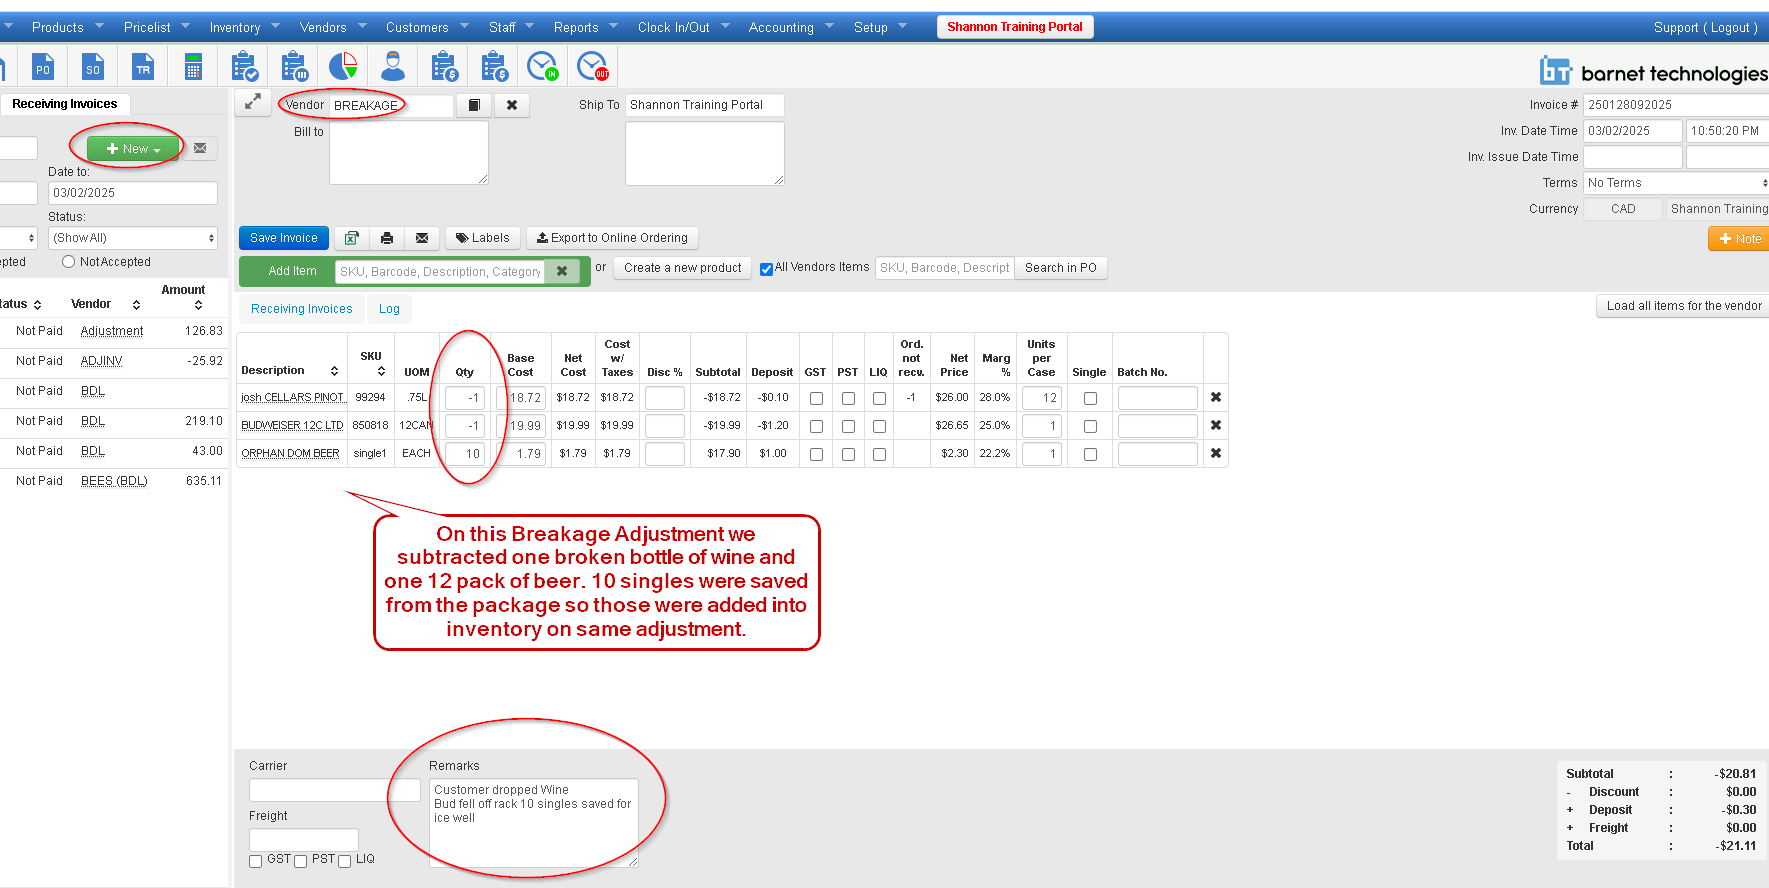
Task: Open the clipboard with pause badge icon
Action: [x=294, y=67]
